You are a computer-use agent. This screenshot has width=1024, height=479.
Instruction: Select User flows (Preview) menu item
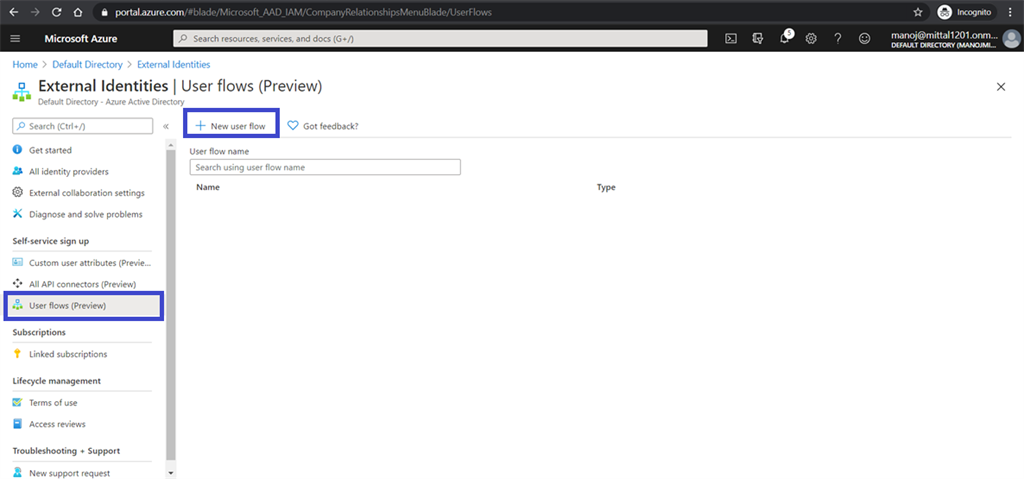click(x=83, y=306)
